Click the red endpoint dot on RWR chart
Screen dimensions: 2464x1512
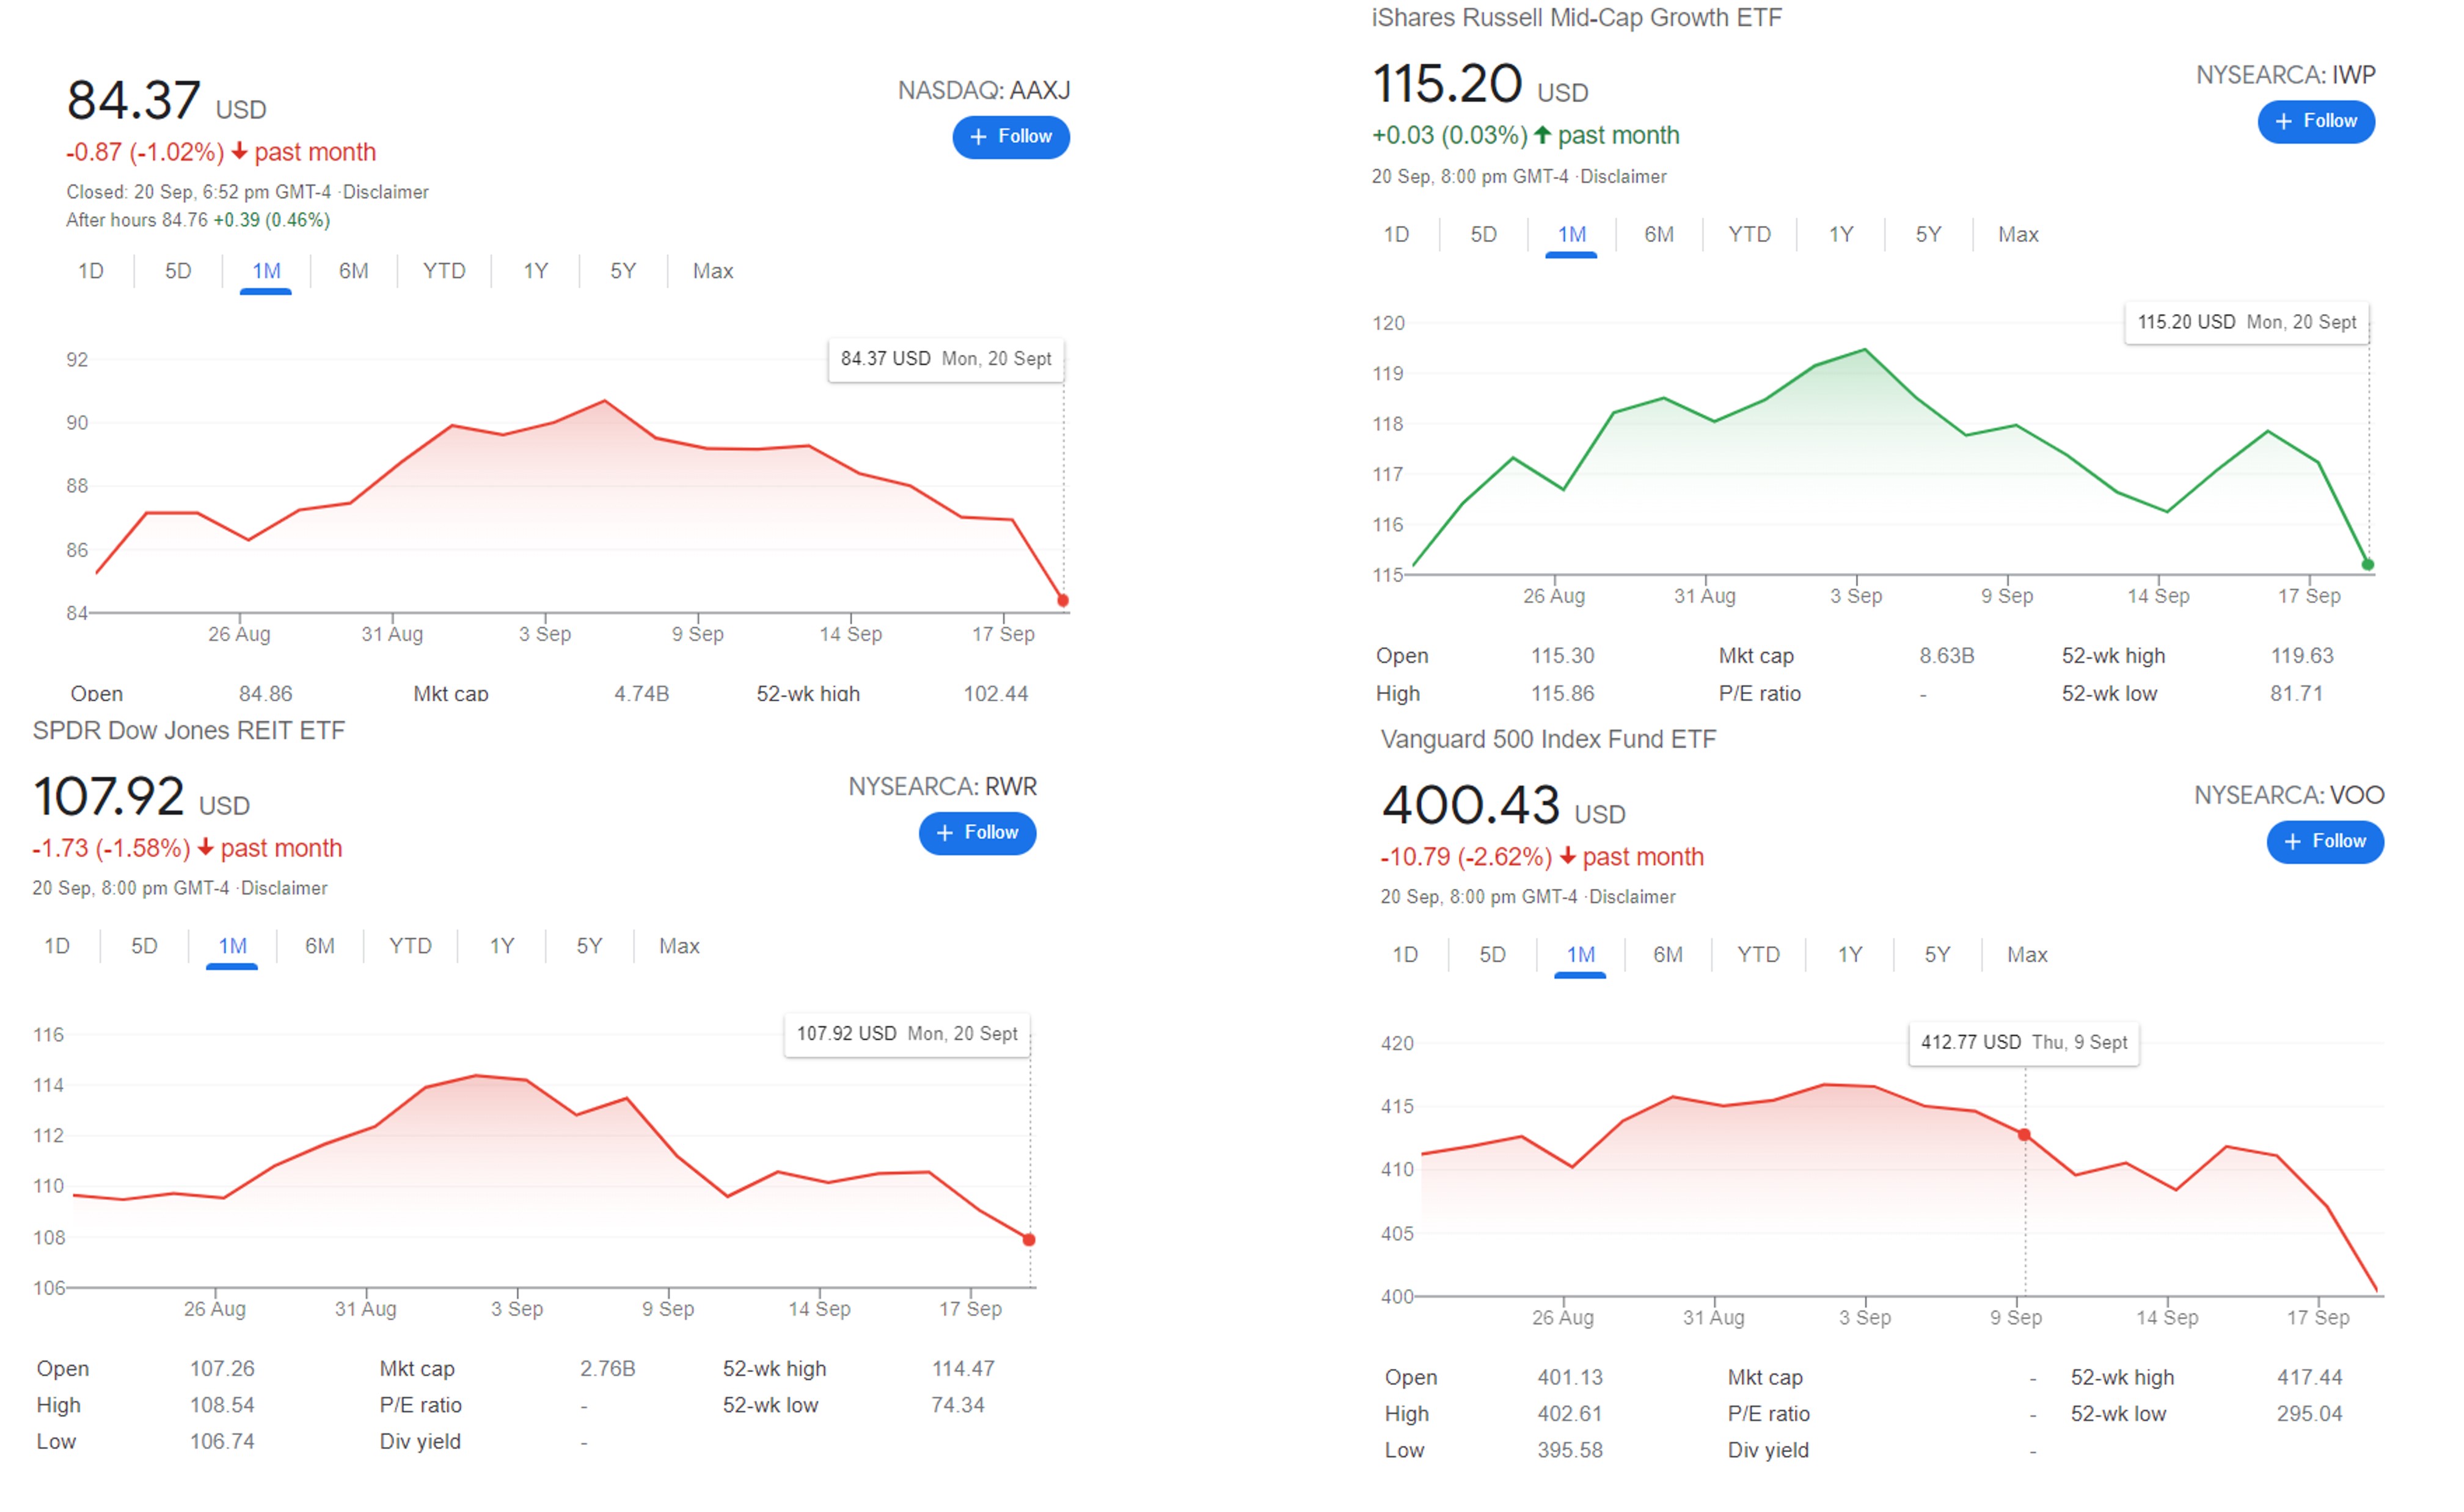1029,1240
